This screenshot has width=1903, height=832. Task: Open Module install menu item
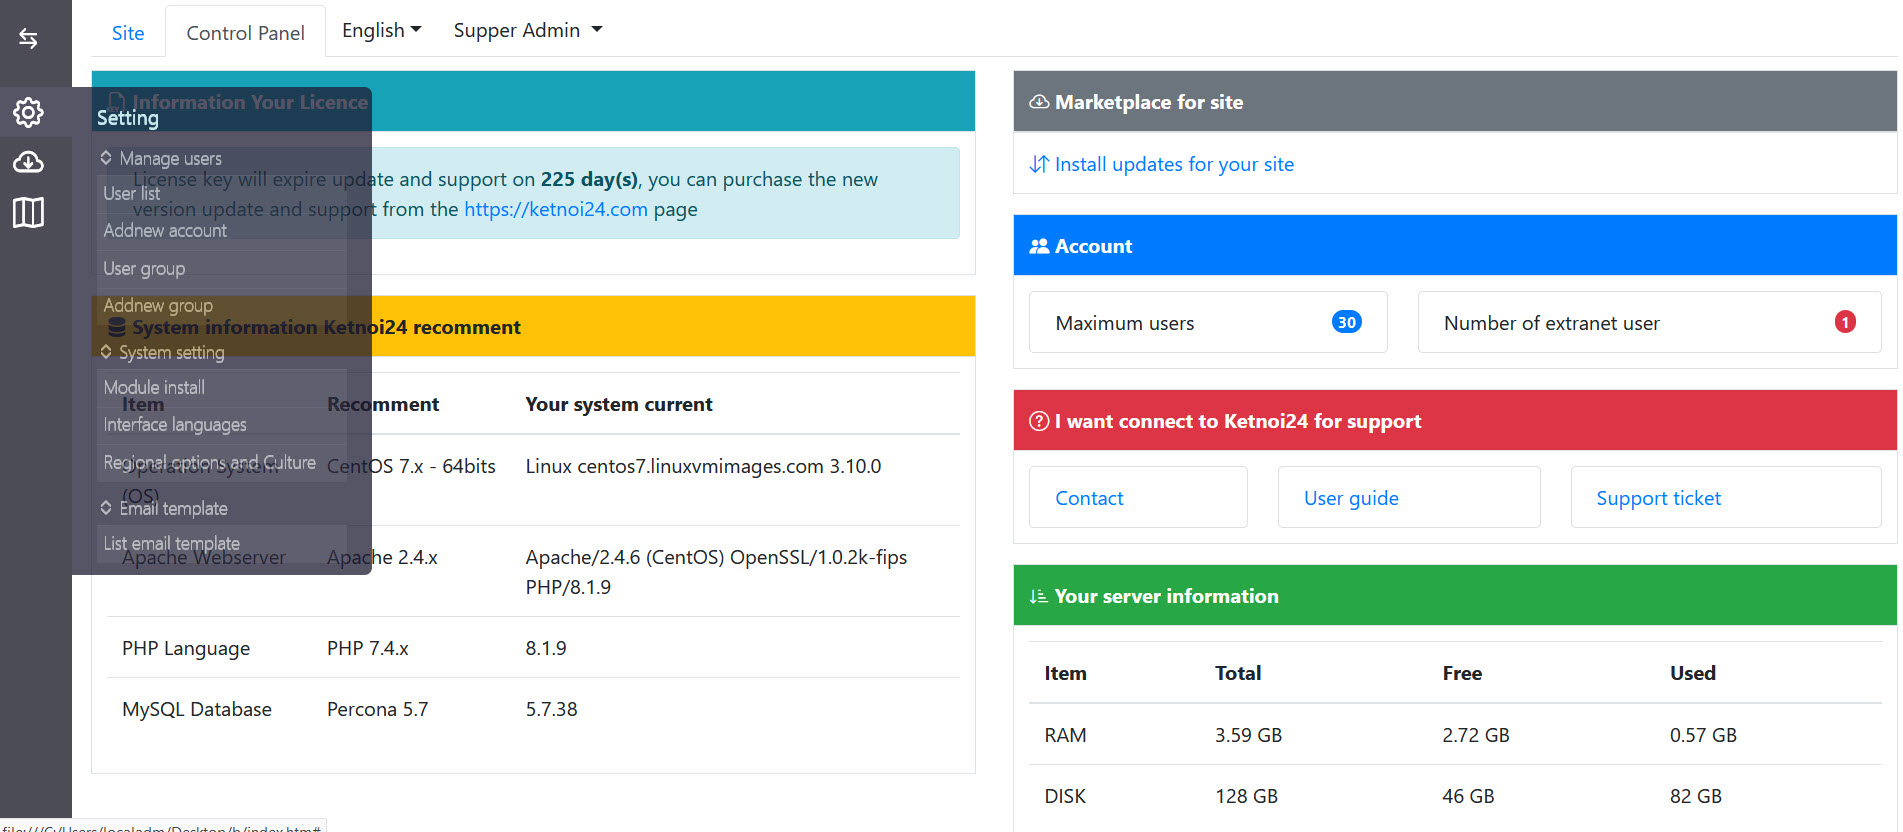[x=222, y=388]
